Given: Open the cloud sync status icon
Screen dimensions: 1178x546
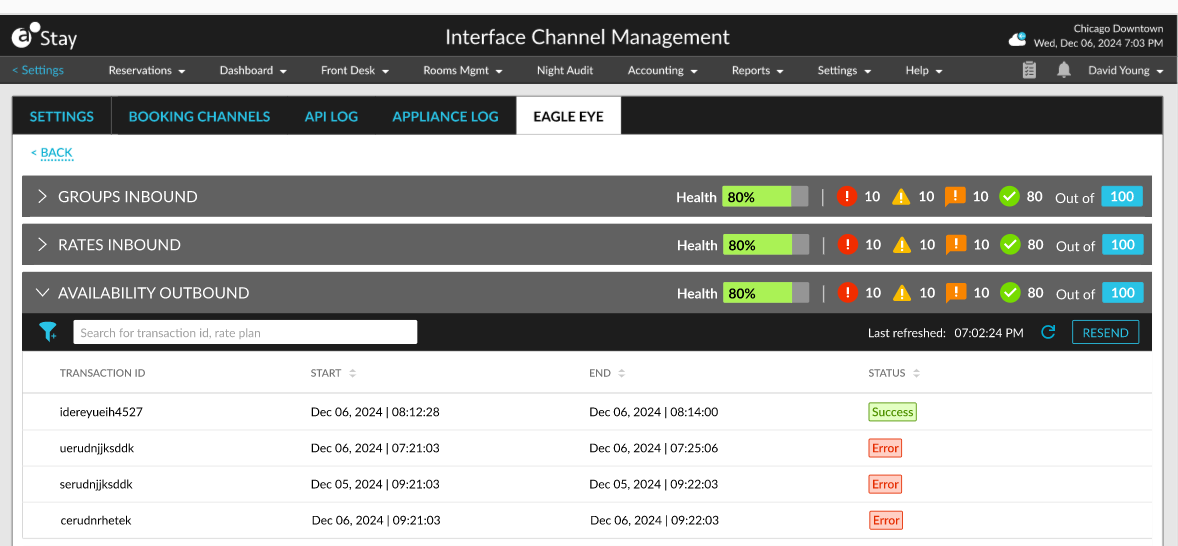Looking at the screenshot, I should coord(1018,38).
